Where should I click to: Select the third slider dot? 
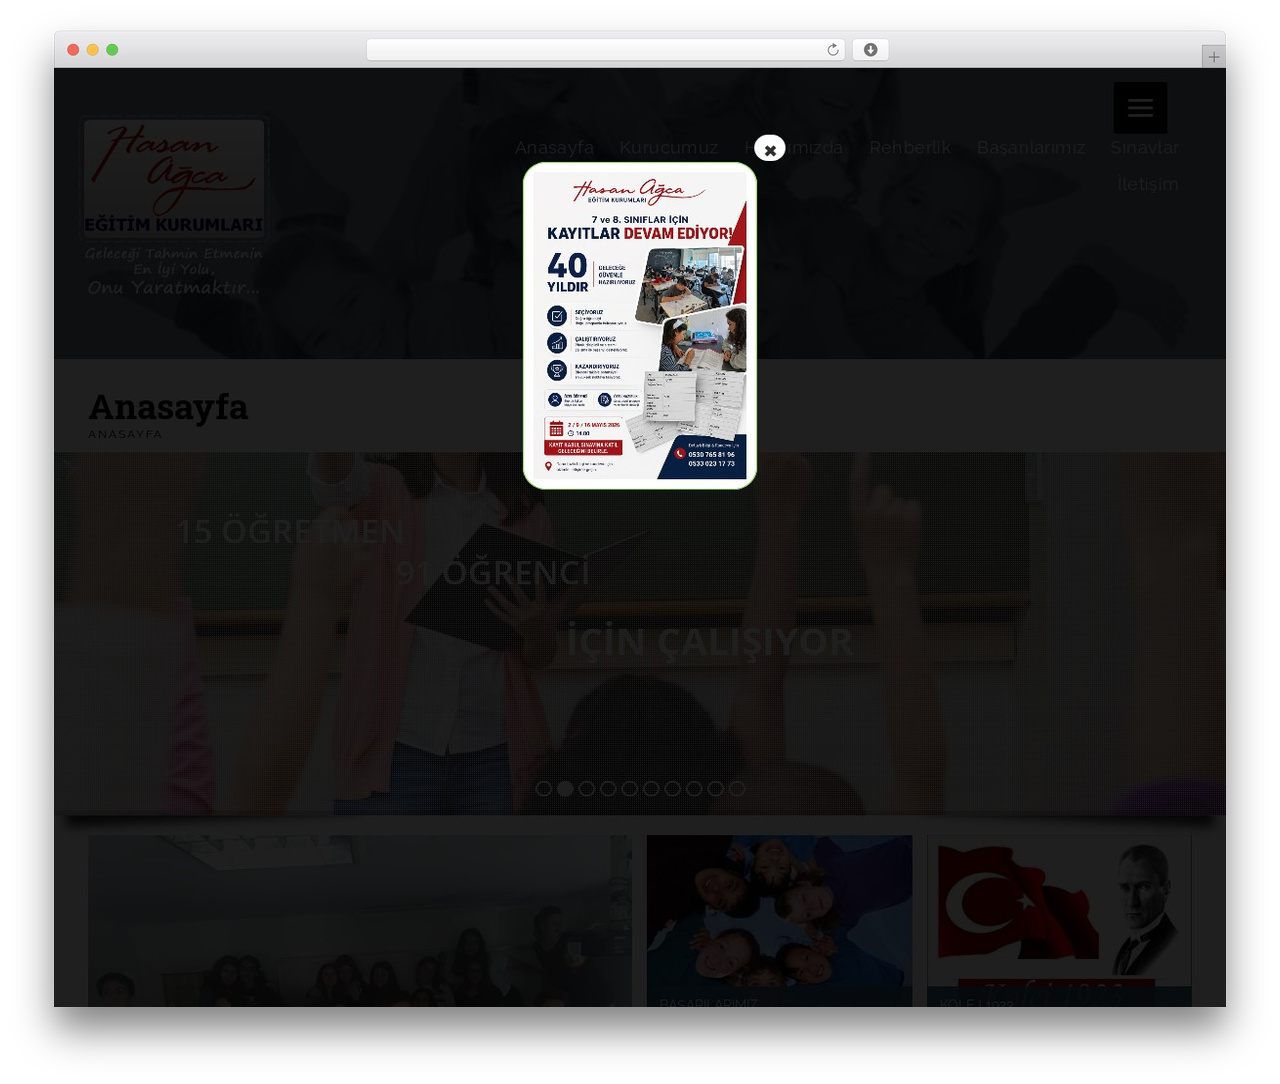point(586,789)
